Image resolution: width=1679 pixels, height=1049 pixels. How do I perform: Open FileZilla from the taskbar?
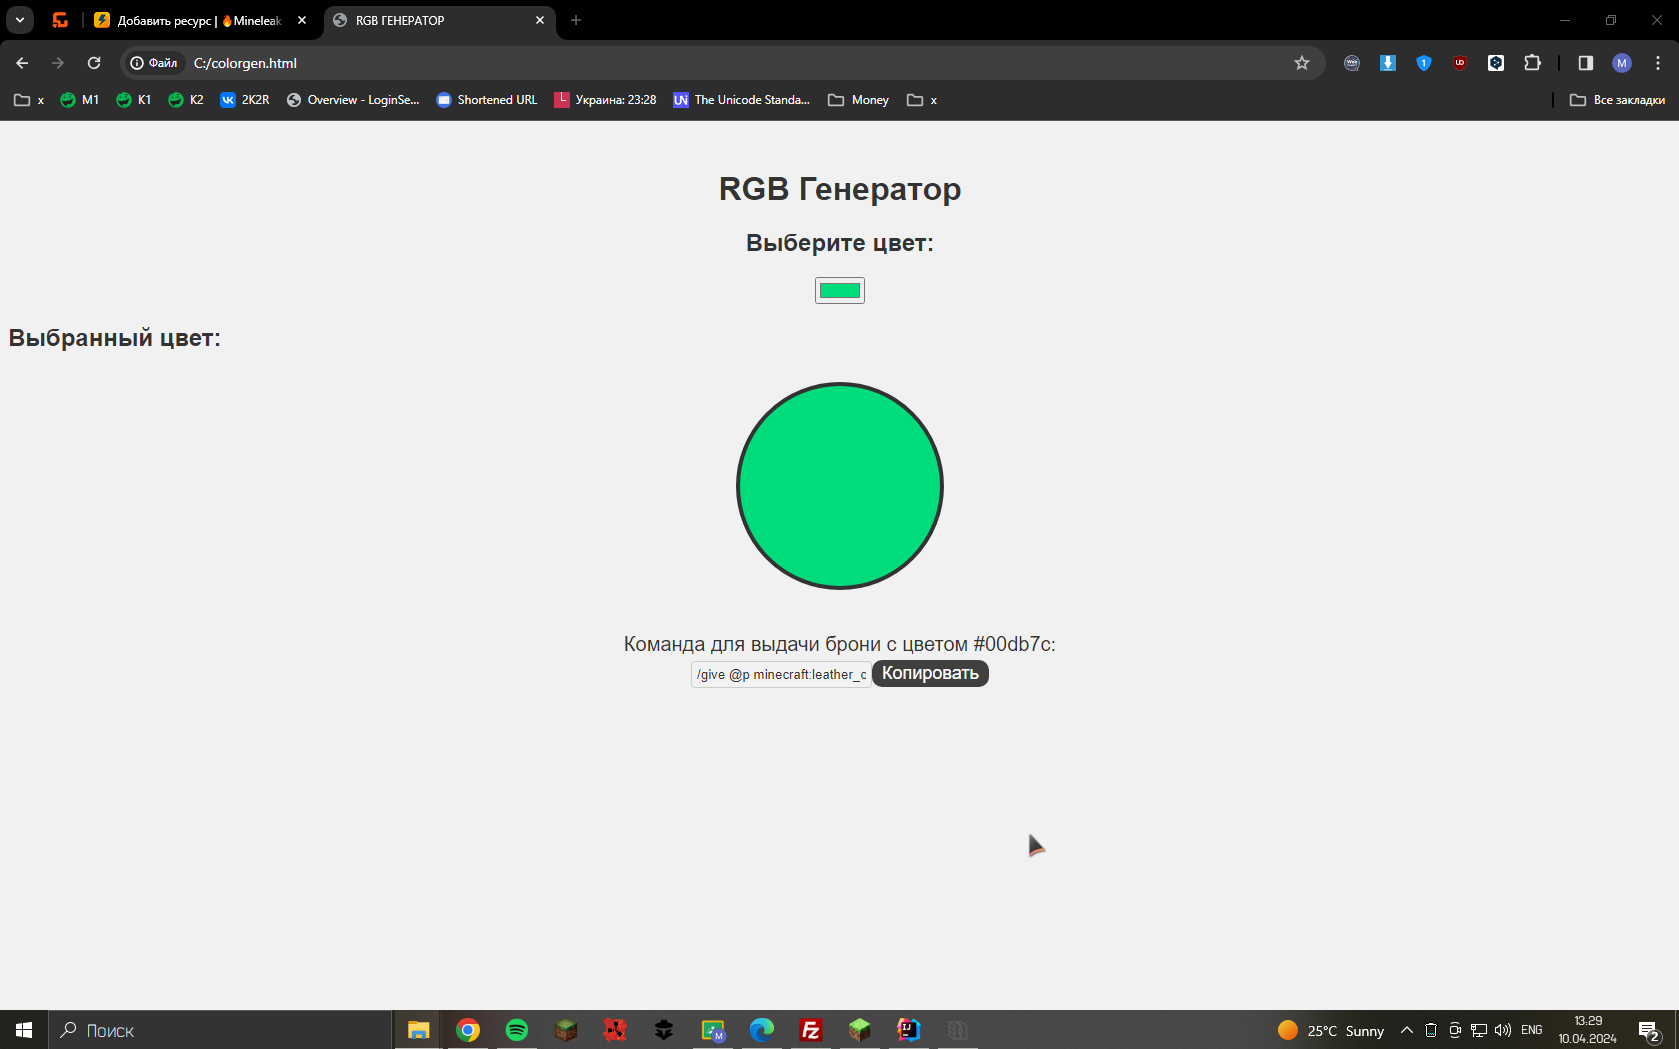[x=811, y=1030]
